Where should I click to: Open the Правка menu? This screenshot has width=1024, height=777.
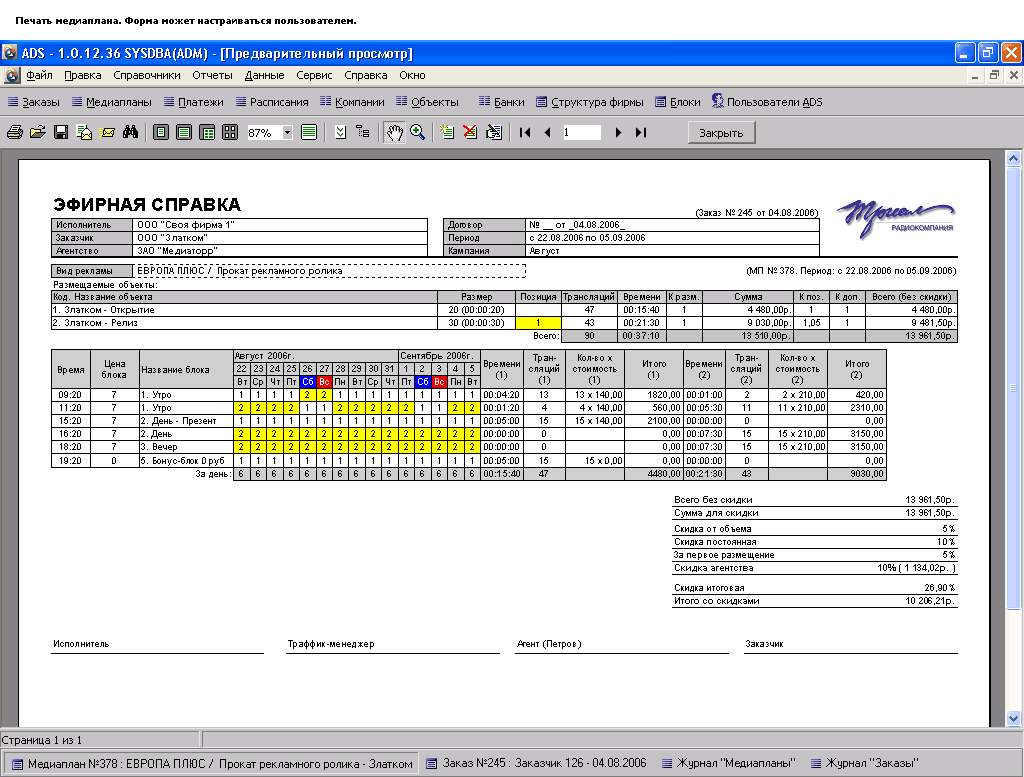coord(82,75)
